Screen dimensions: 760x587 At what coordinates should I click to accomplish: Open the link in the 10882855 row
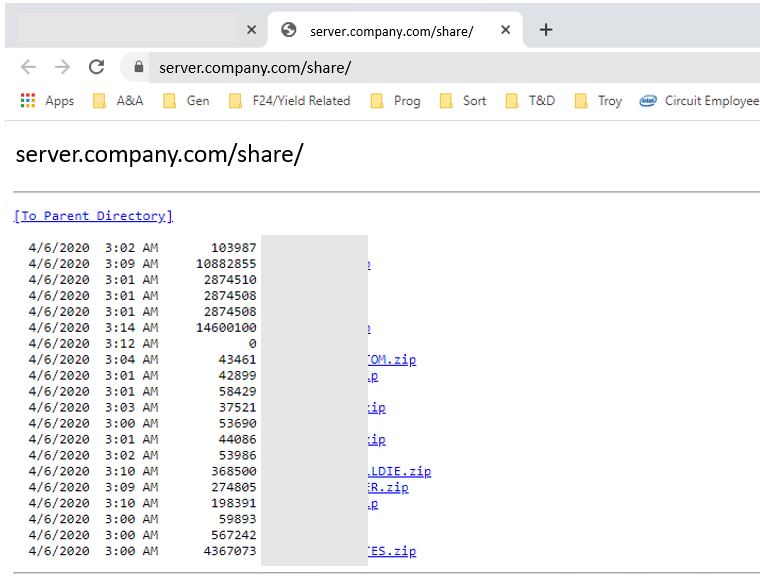tap(369, 264)
